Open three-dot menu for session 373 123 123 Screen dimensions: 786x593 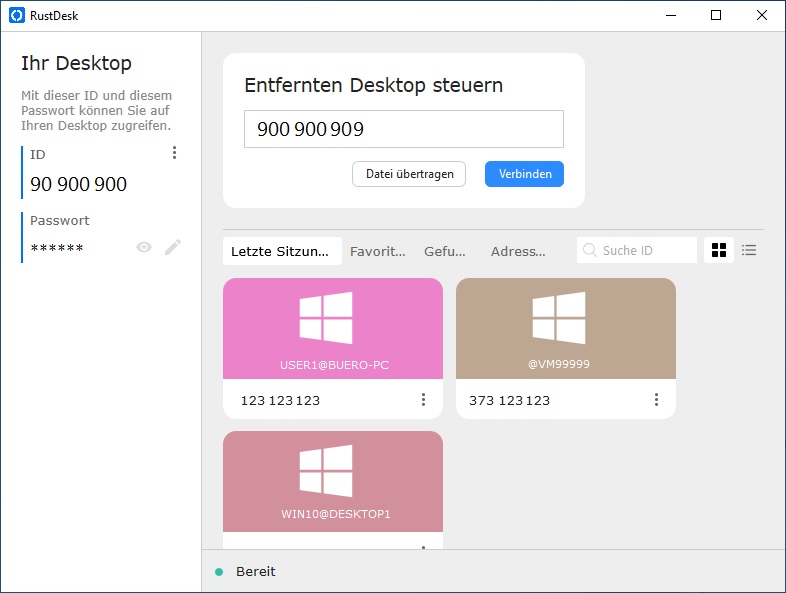click(x=656, y=400)
